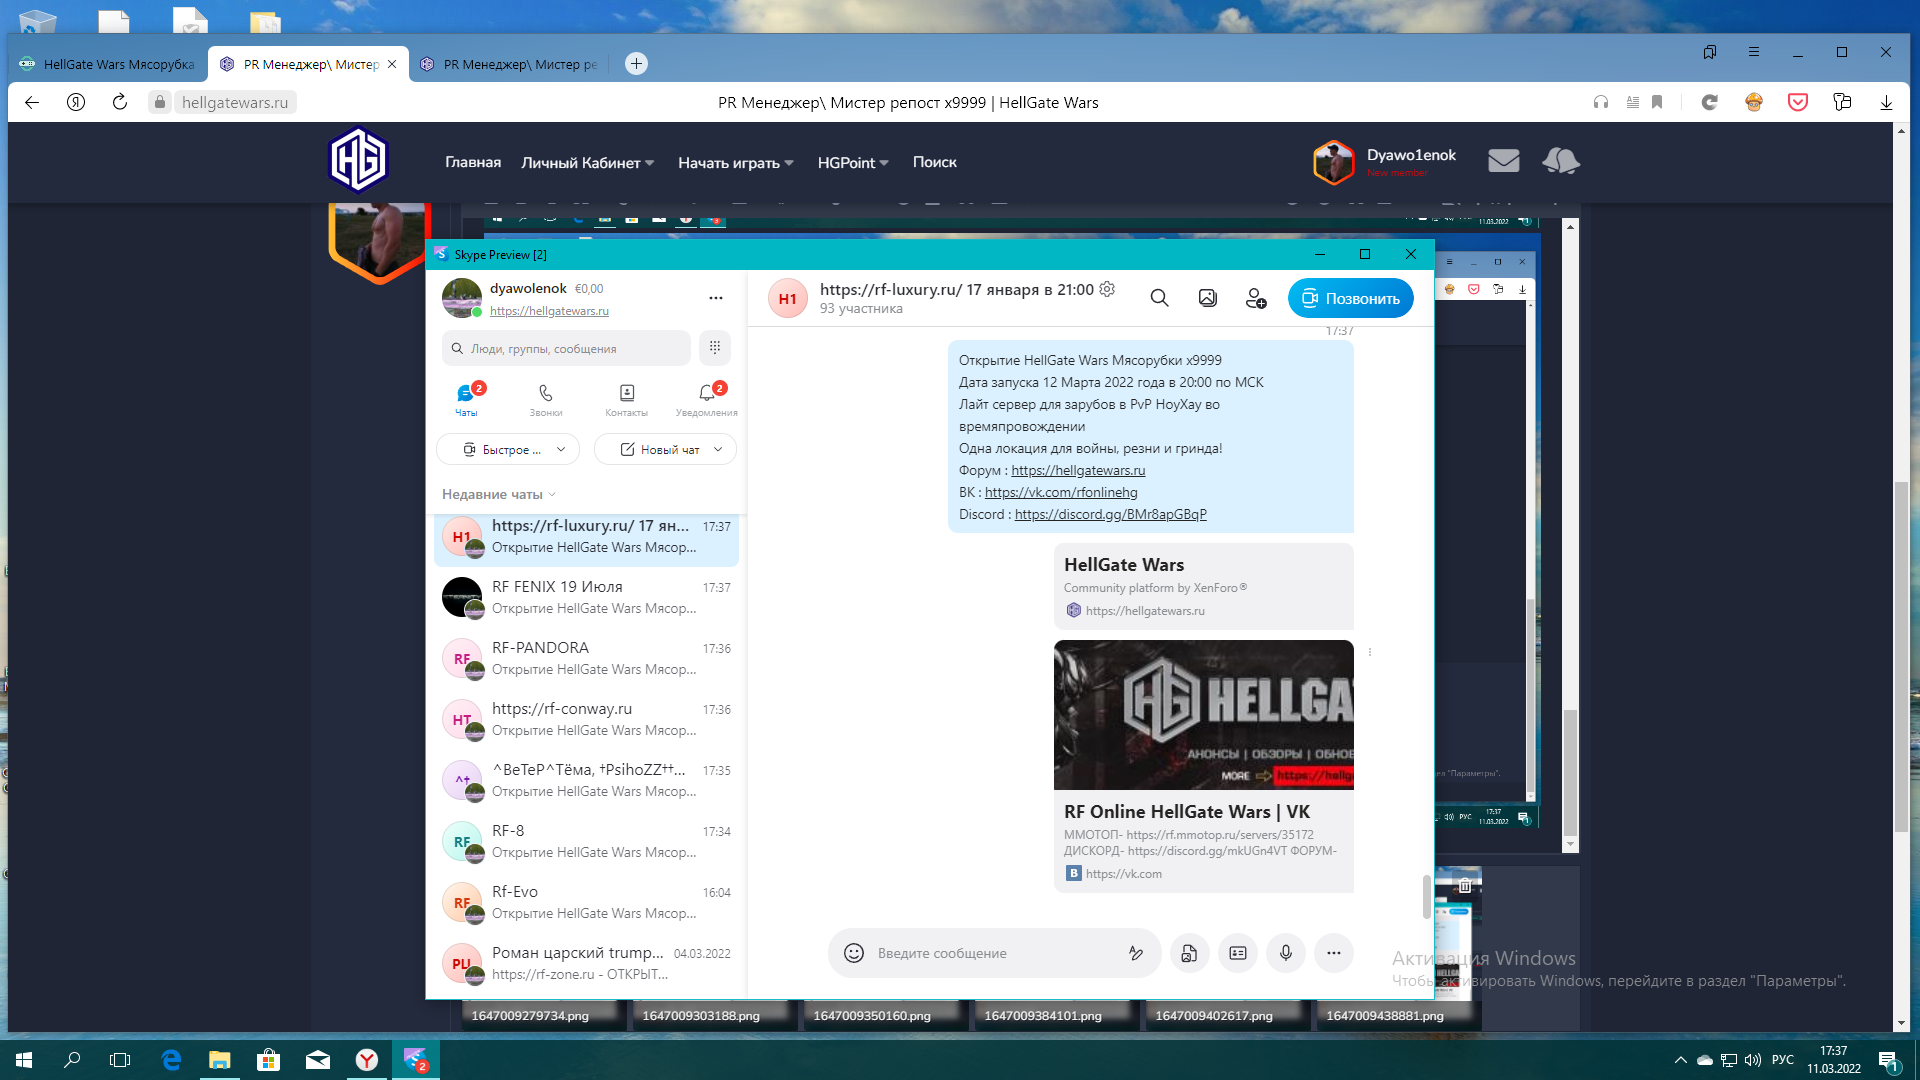Open the forum inbox envelope icon
Viewport: 1920px width, 1080px height.
[1503, 160]
